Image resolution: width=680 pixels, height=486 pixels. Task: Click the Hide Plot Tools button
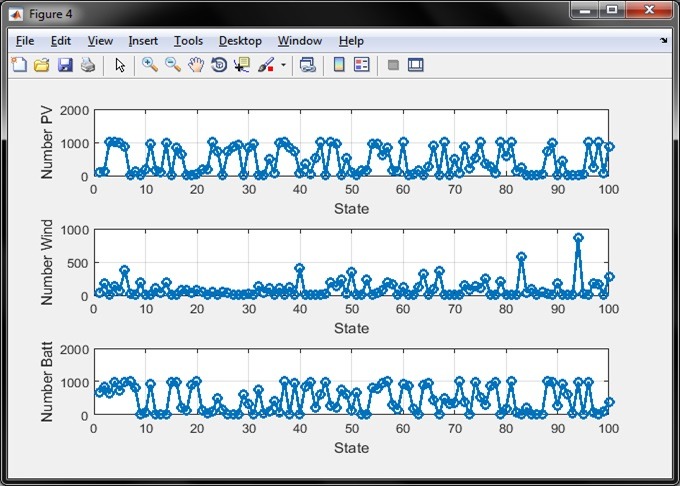[393, 65]
